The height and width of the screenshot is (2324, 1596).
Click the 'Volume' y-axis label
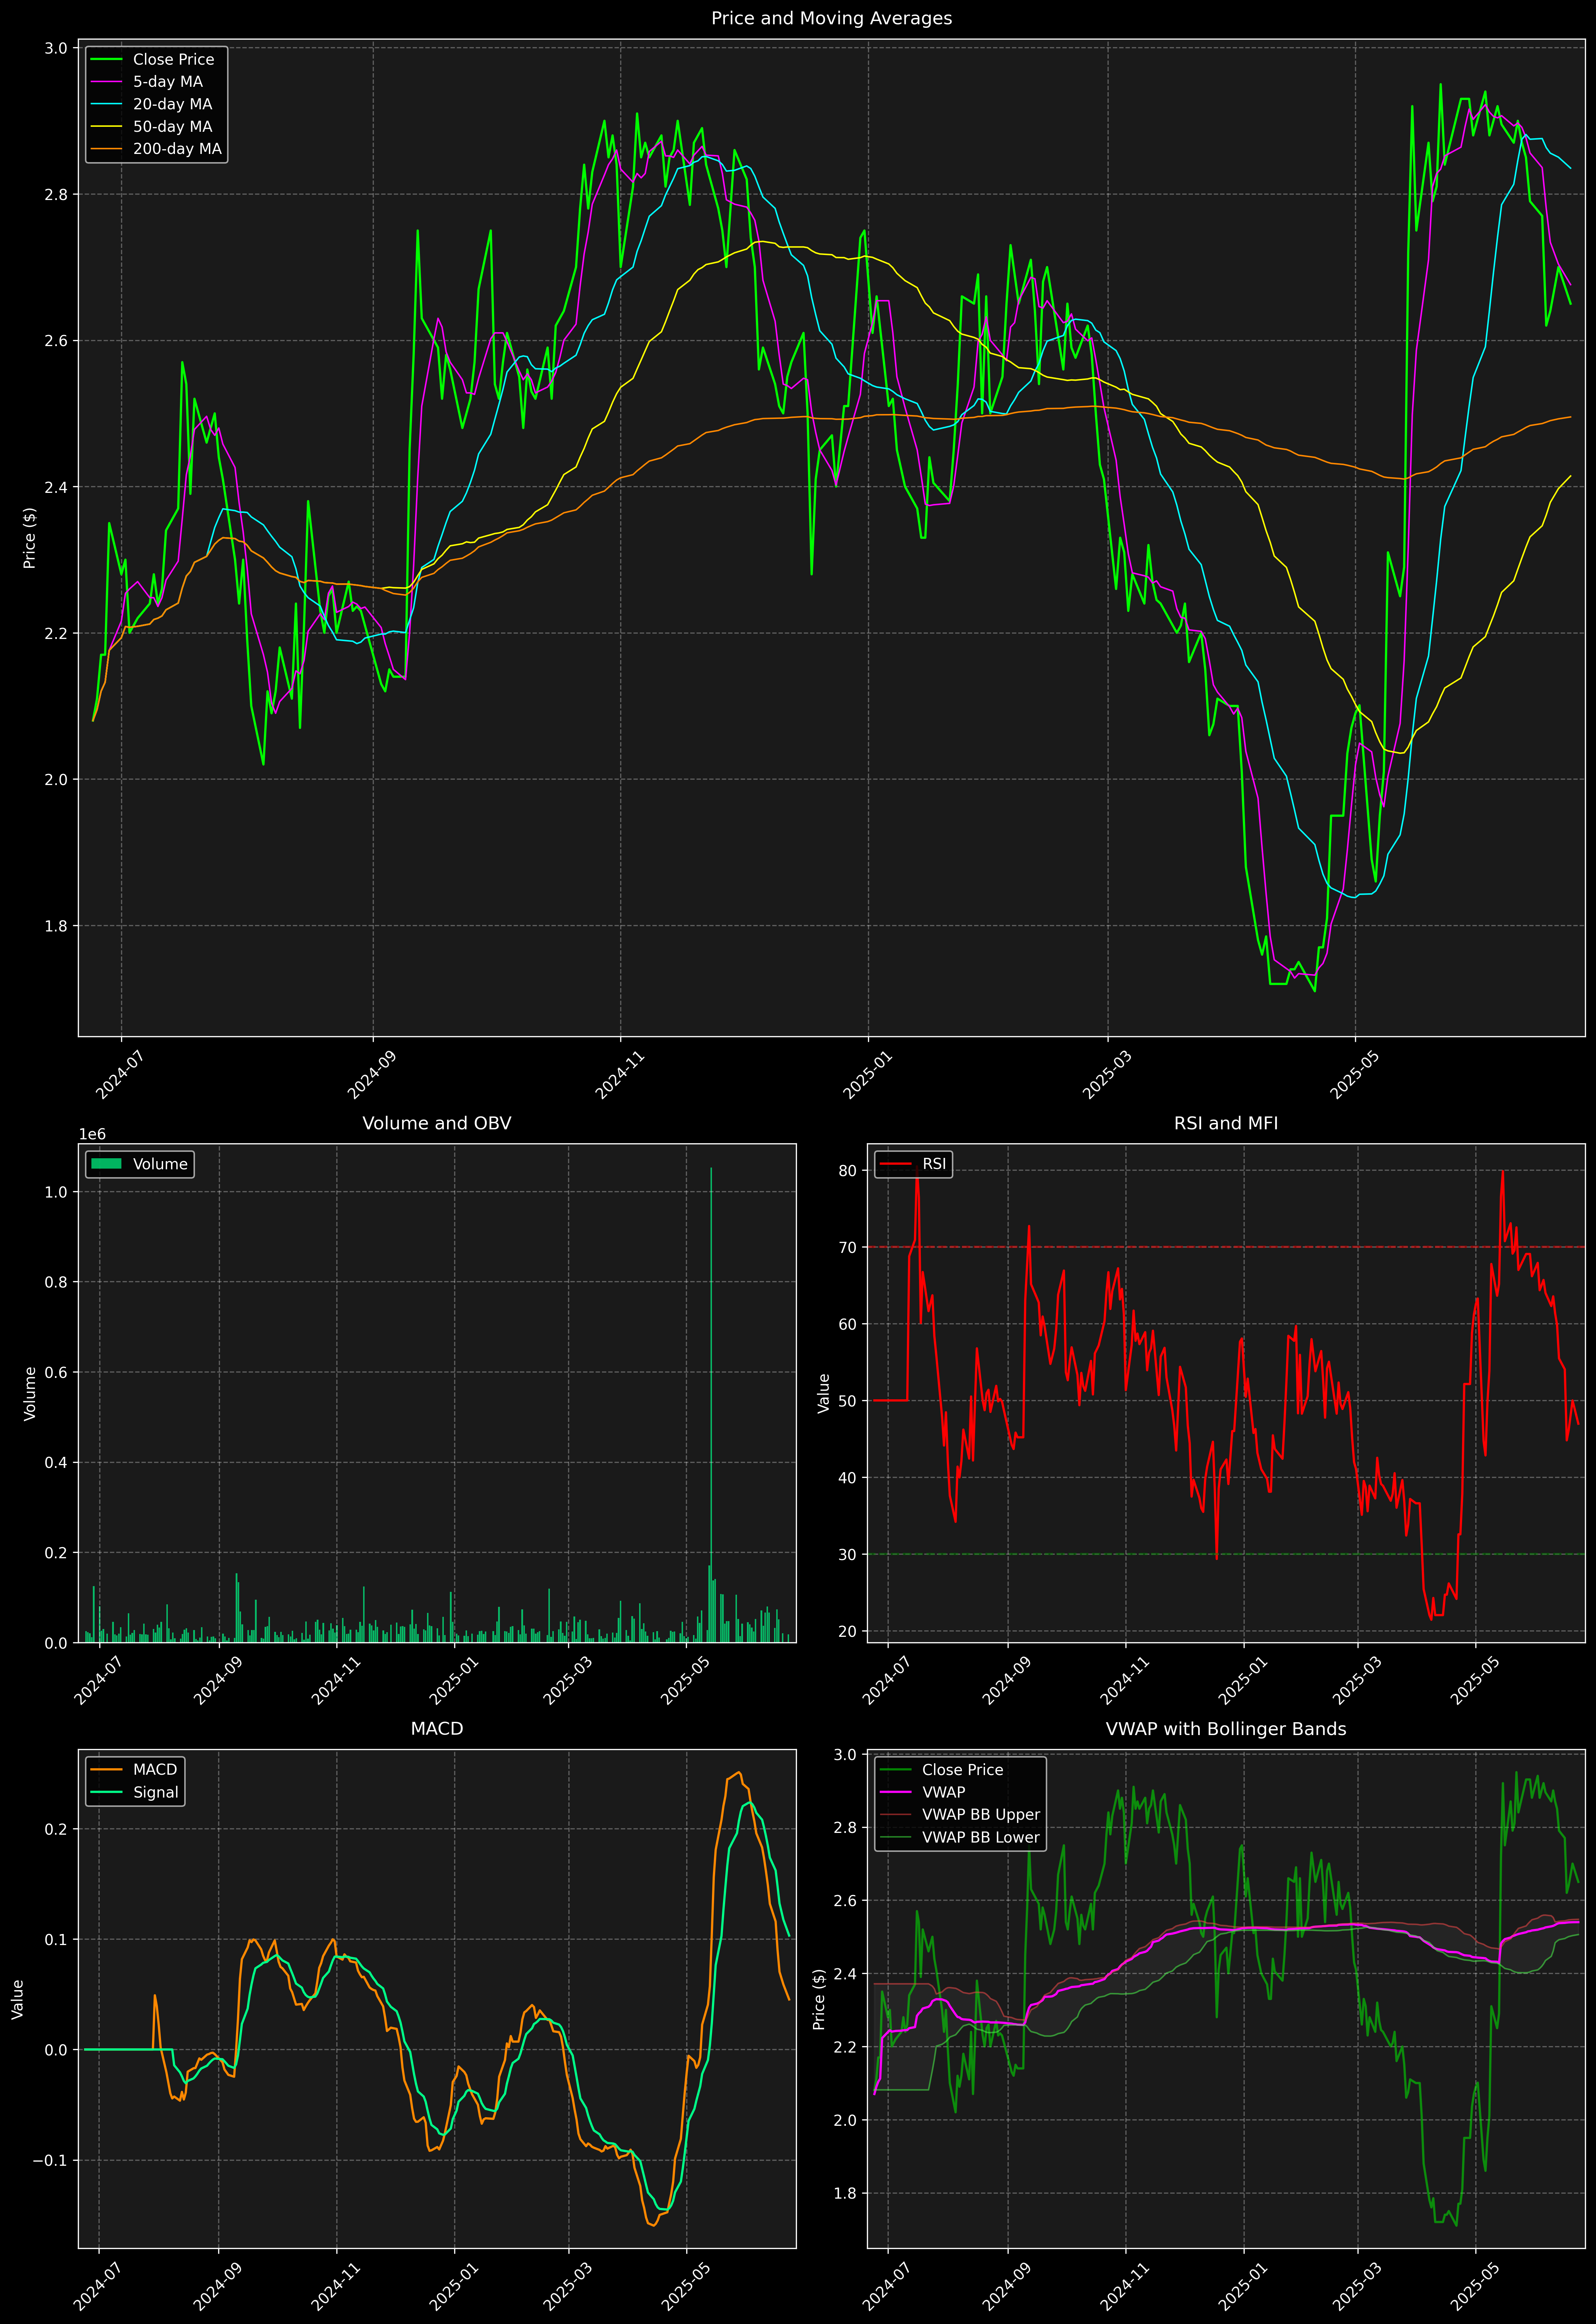click(x=30, y=1393)
